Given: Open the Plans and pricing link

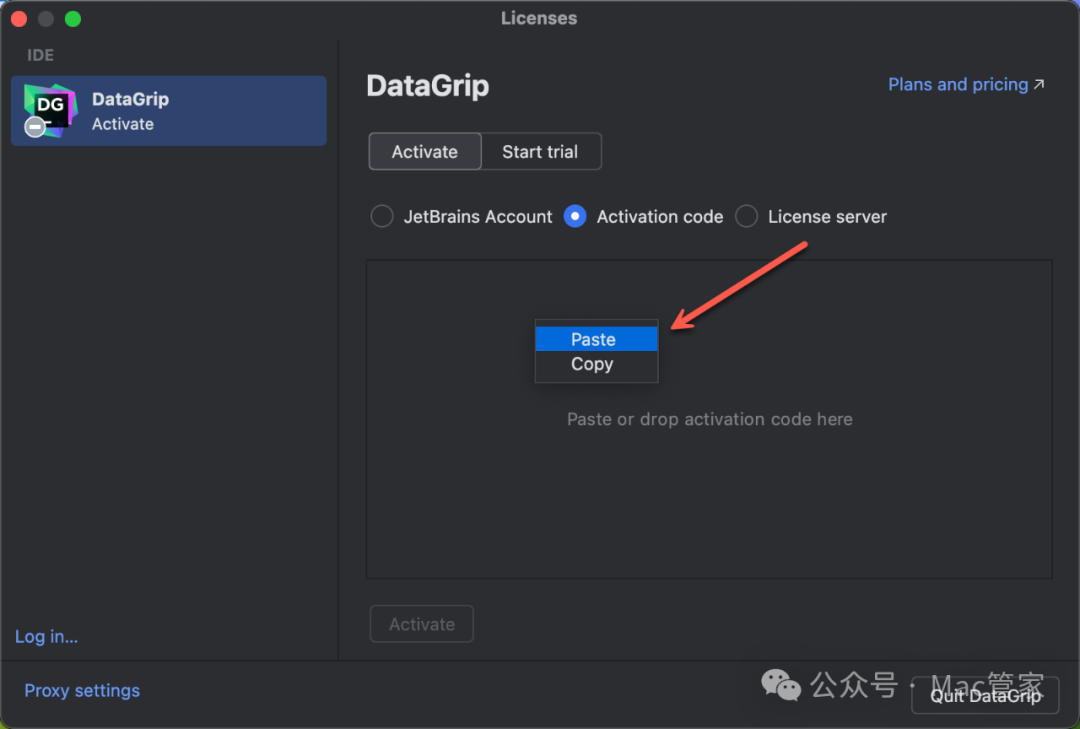Looking at the screenshot, I should [957, 85].
